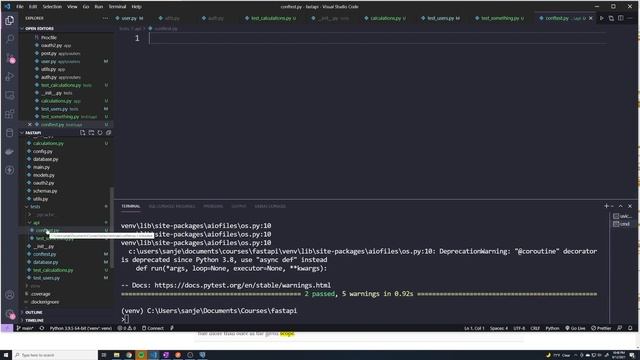This screenshot has height=360, width=640.
Task: Open the Source Control view with badge
Action: click(10, 58)
